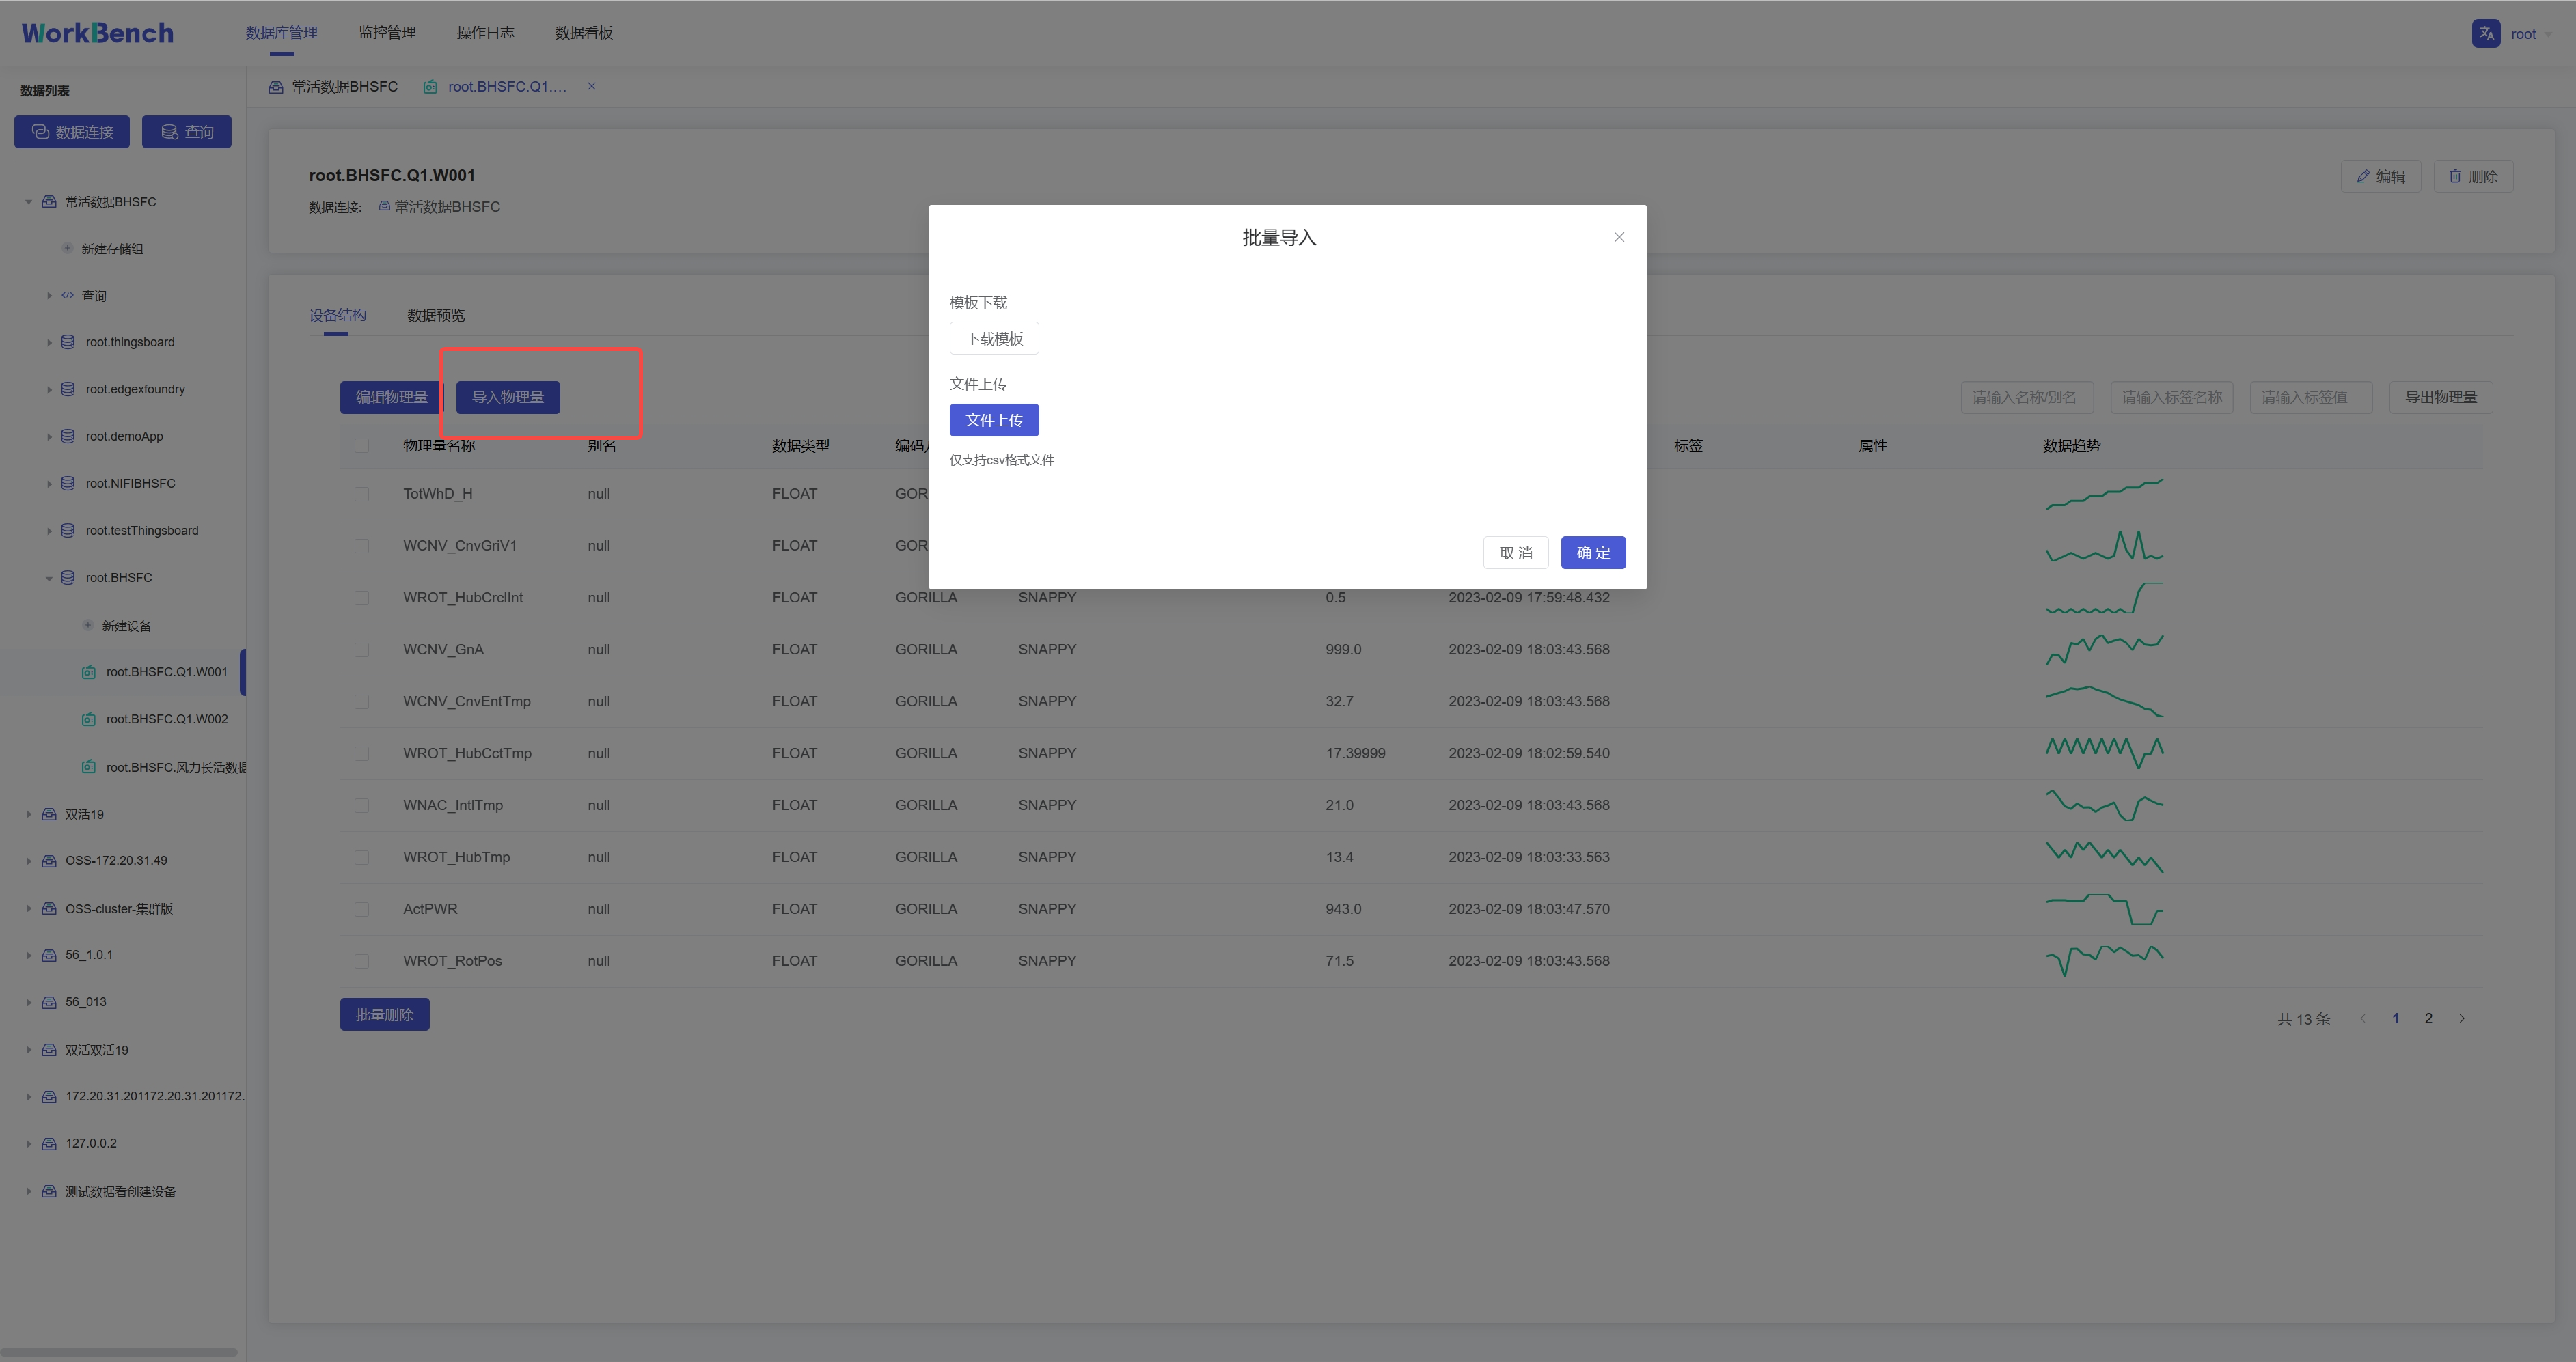Viewport: 2576px width, 1362px height.
Task: Click the 新建设备 plus icon under root.BHSFC
Action: [x=88, y=625]
